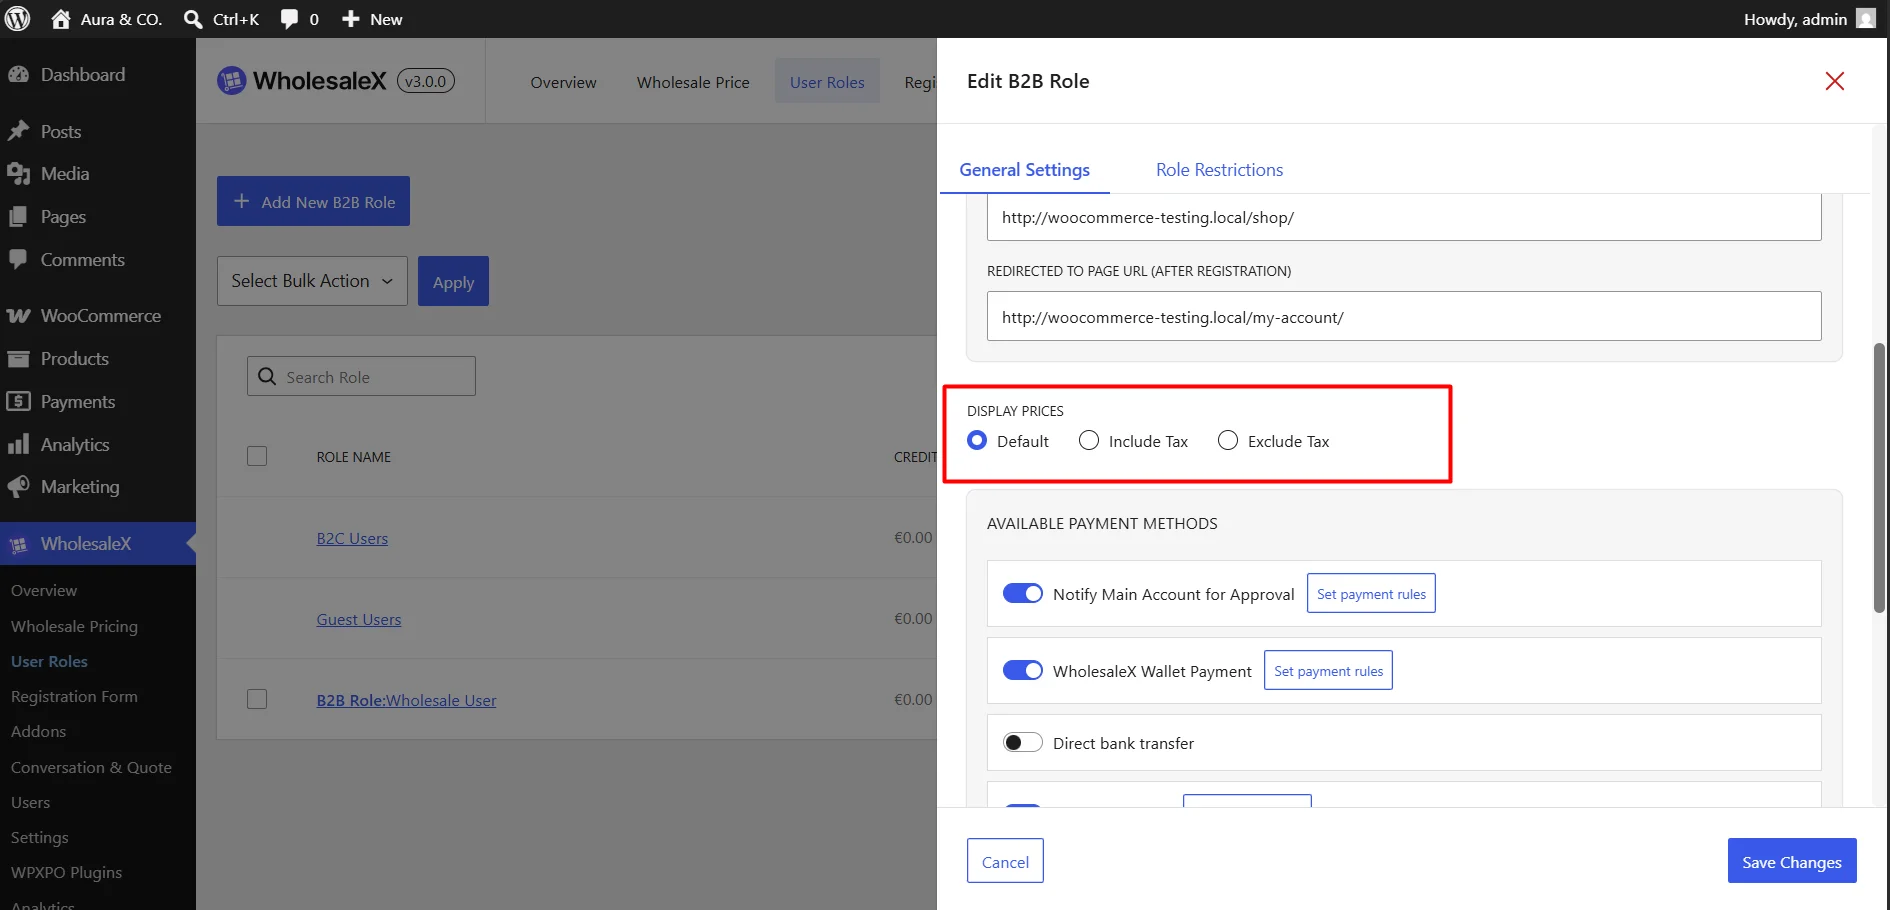Open Registration Form submenu item
This screenshot has width=1890, height=910.
(x=74, y=697)
